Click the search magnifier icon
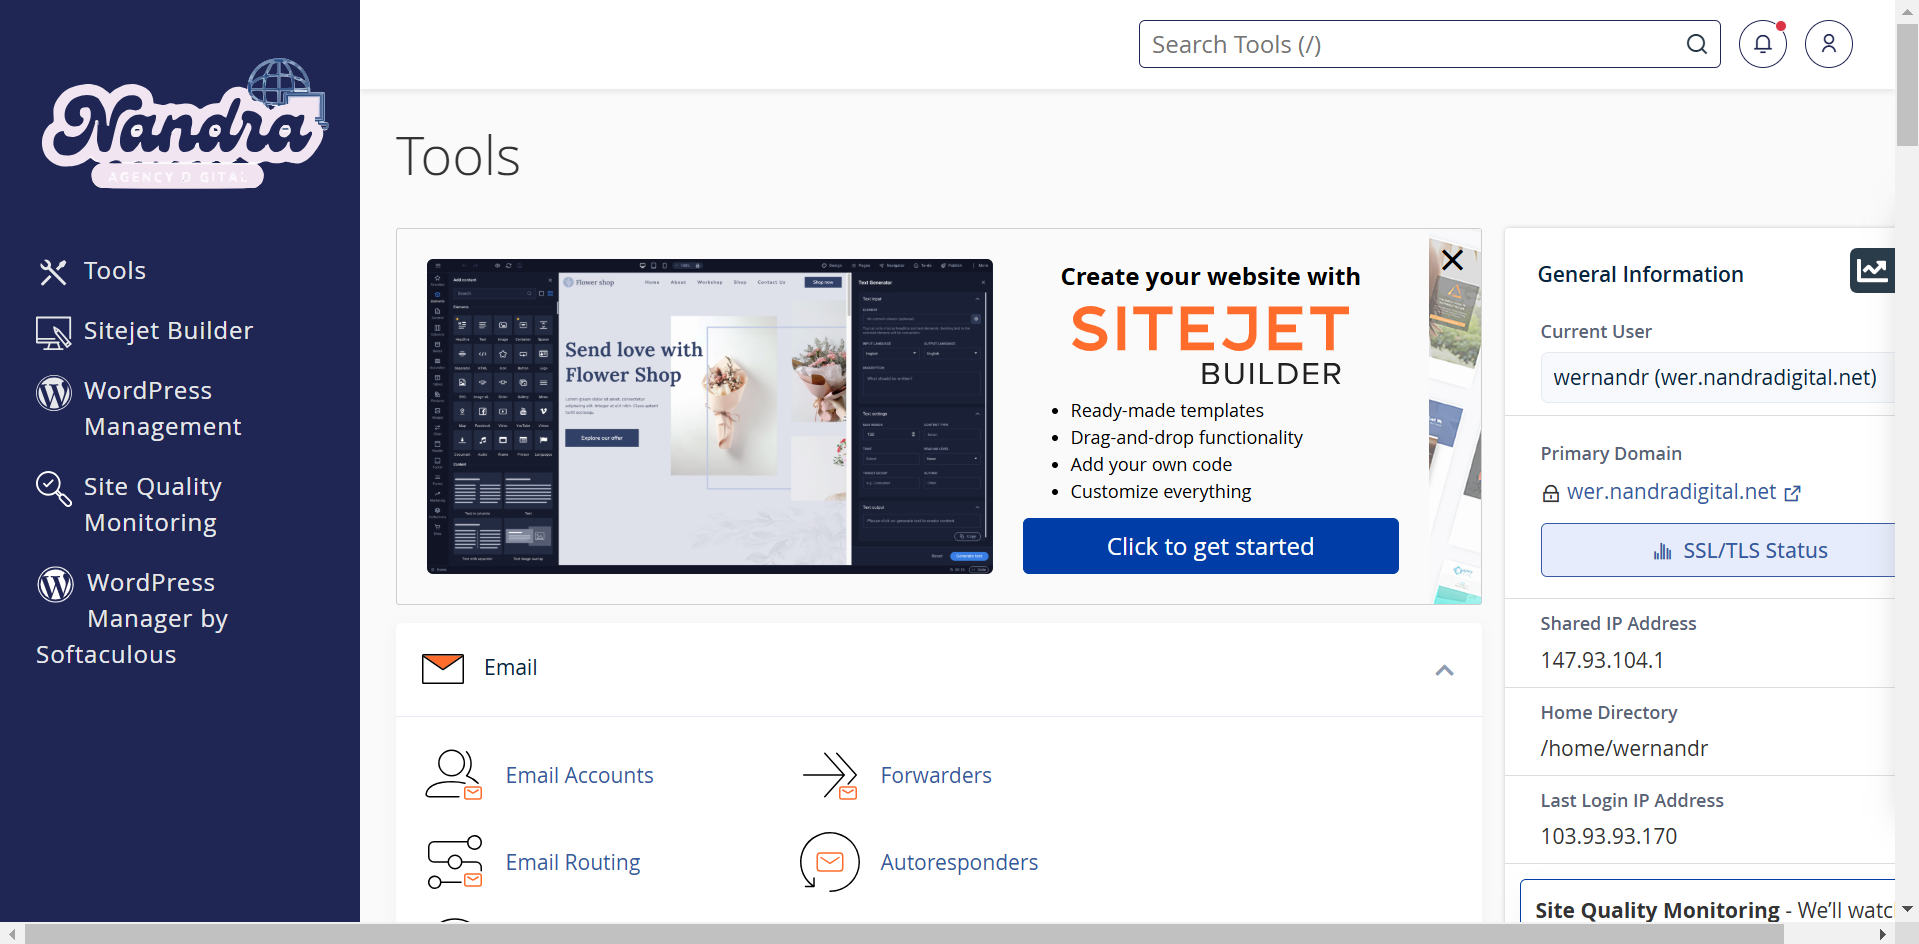The image size is (1919, 944). 1697,44
